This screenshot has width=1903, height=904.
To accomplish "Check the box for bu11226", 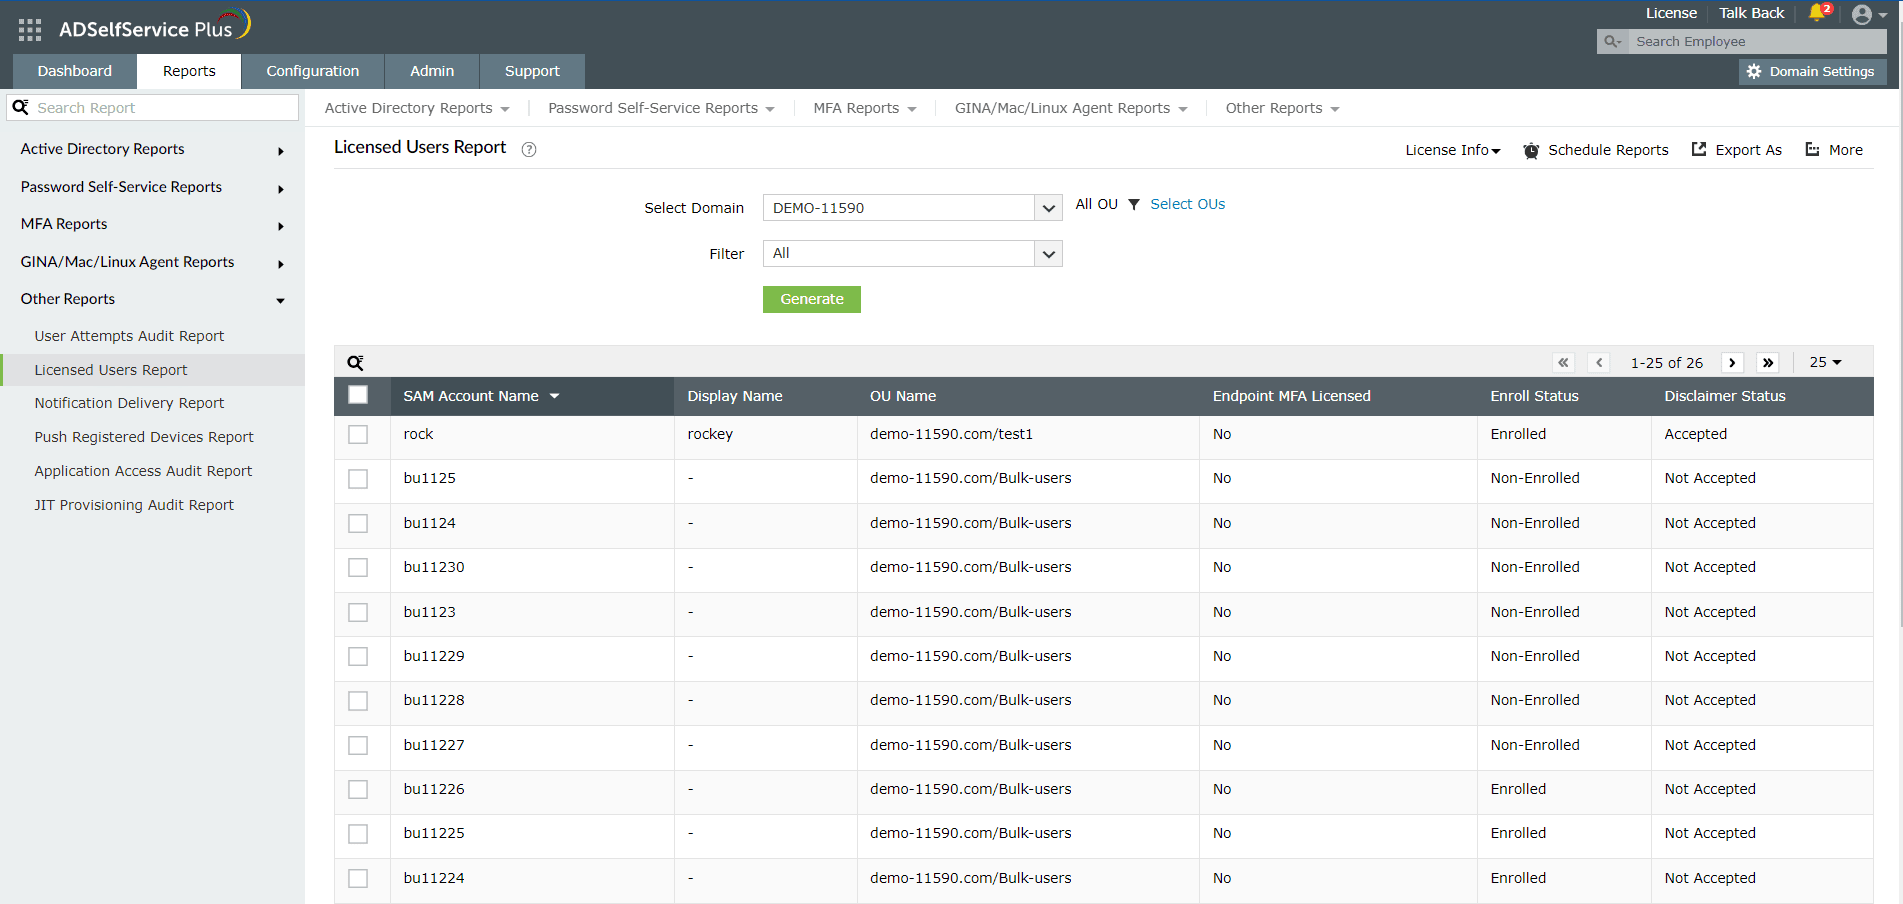I will [x=358, y=789].
